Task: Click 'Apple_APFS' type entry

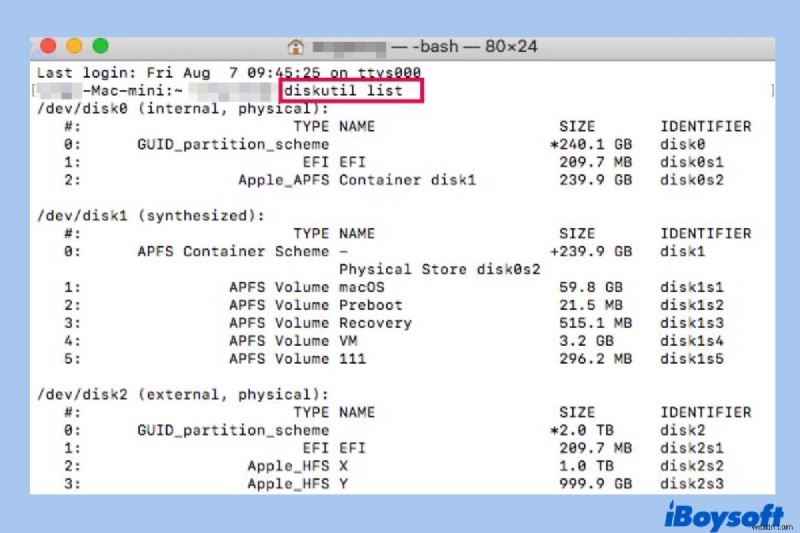Action: pyautogui.click(x=284, y=180)
